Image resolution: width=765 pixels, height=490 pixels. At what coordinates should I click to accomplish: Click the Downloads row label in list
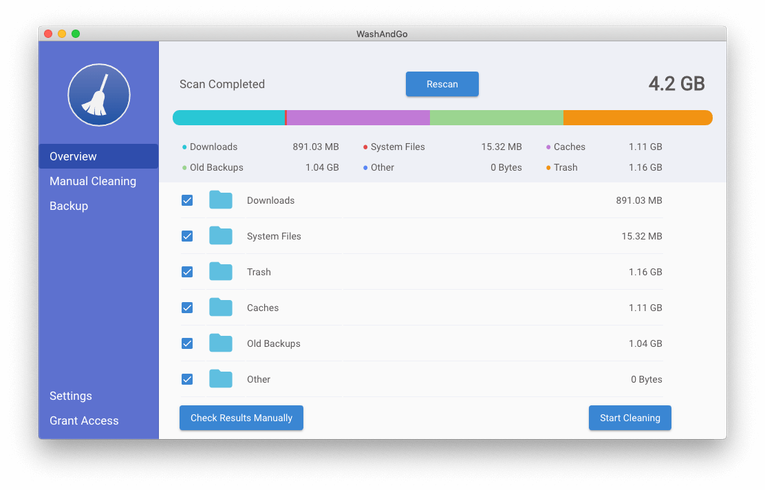(x=271, y=201)
